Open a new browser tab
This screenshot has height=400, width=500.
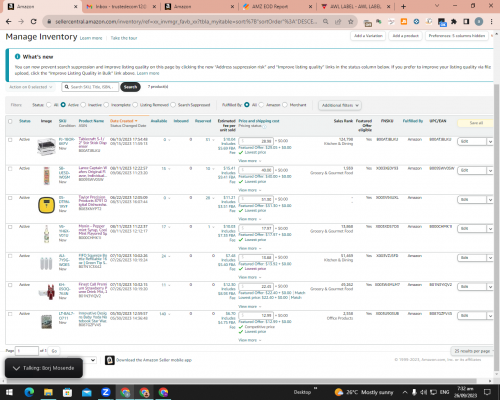(403, 6)
